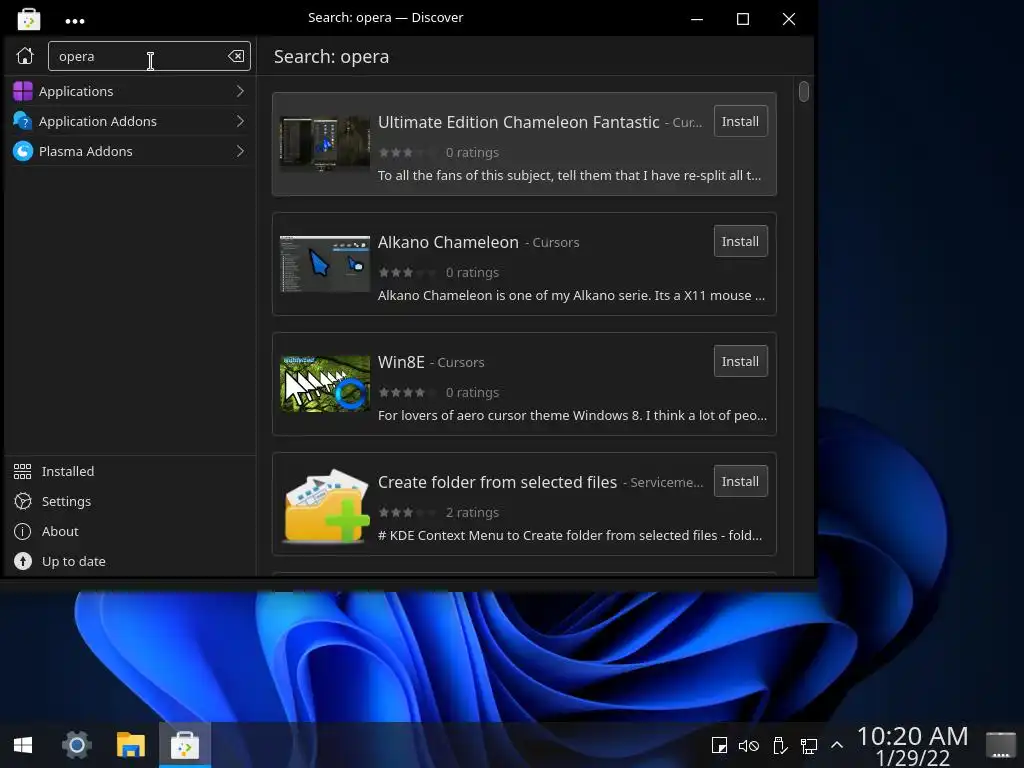Click the show desktop icon at taskbar end
1024x768 pixels.
tap(1000, 745)
